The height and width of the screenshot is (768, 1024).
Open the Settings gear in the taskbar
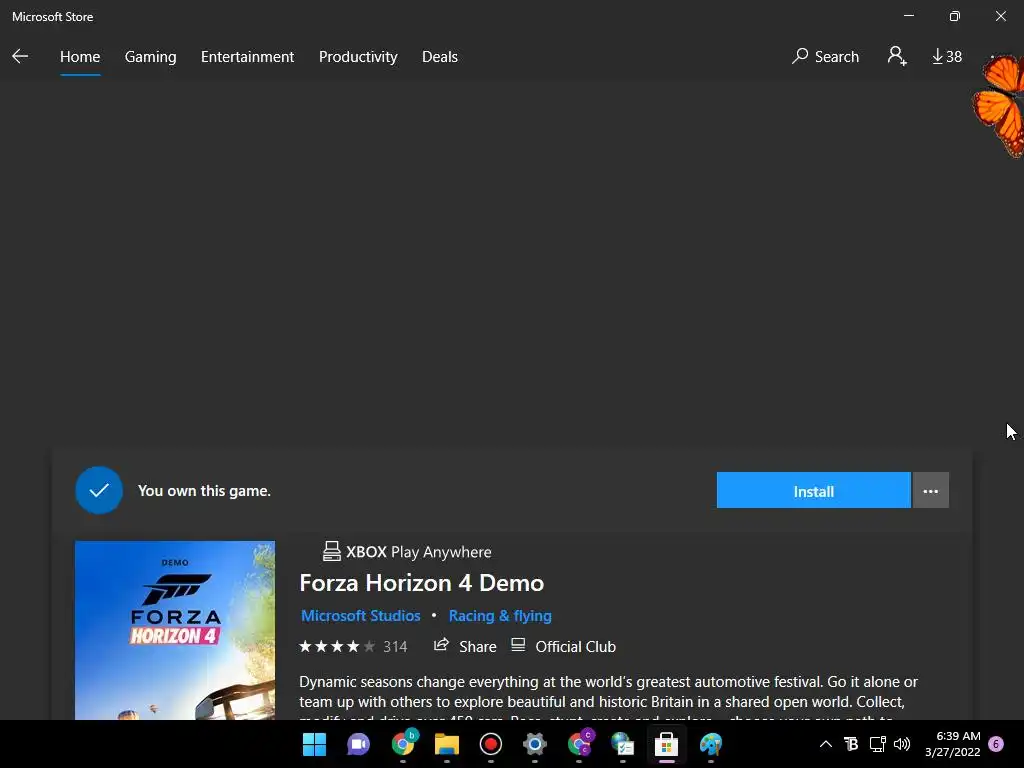pyautogui.click(x=534, y=744)
